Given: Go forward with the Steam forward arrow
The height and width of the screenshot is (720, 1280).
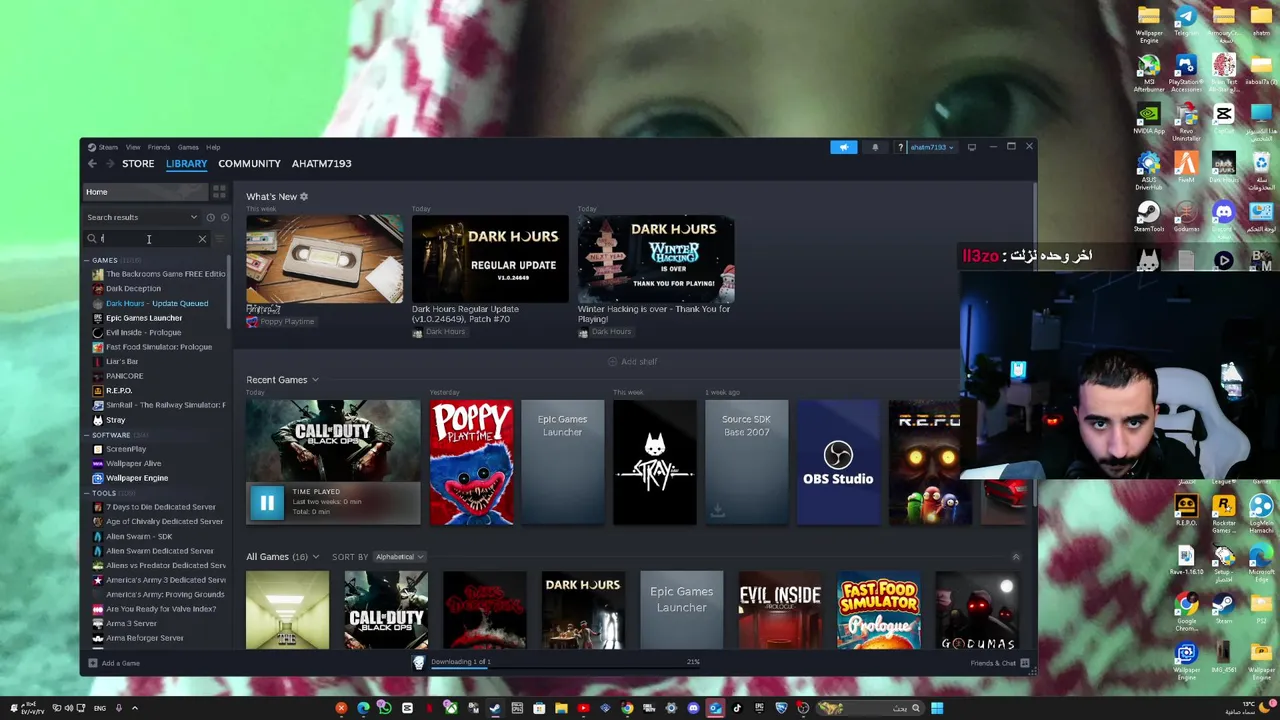Looking at the screenshot, I should click(111, 164).
